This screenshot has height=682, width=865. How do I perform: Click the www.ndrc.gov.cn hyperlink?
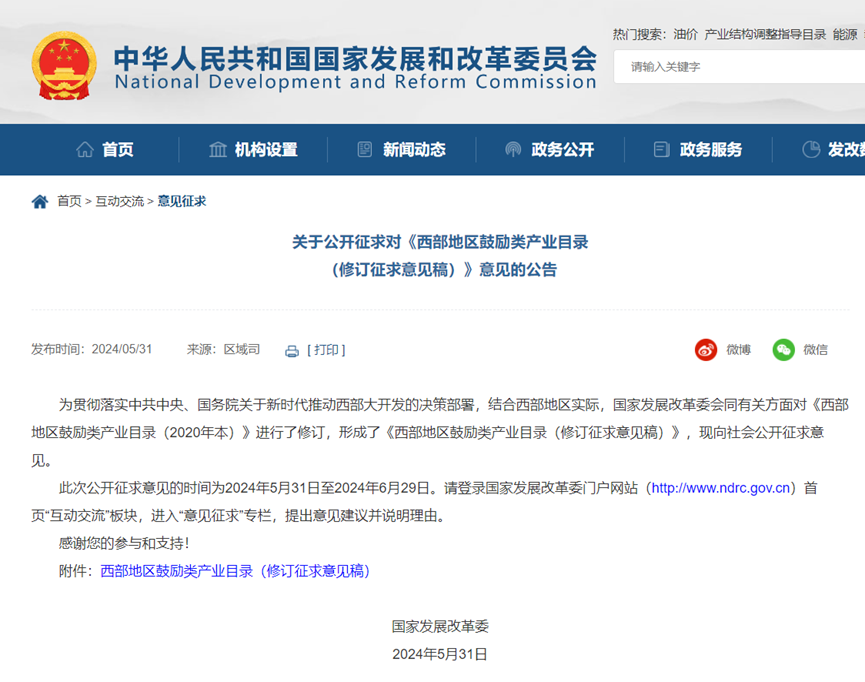pyautogui.click(x=722, y=488)
